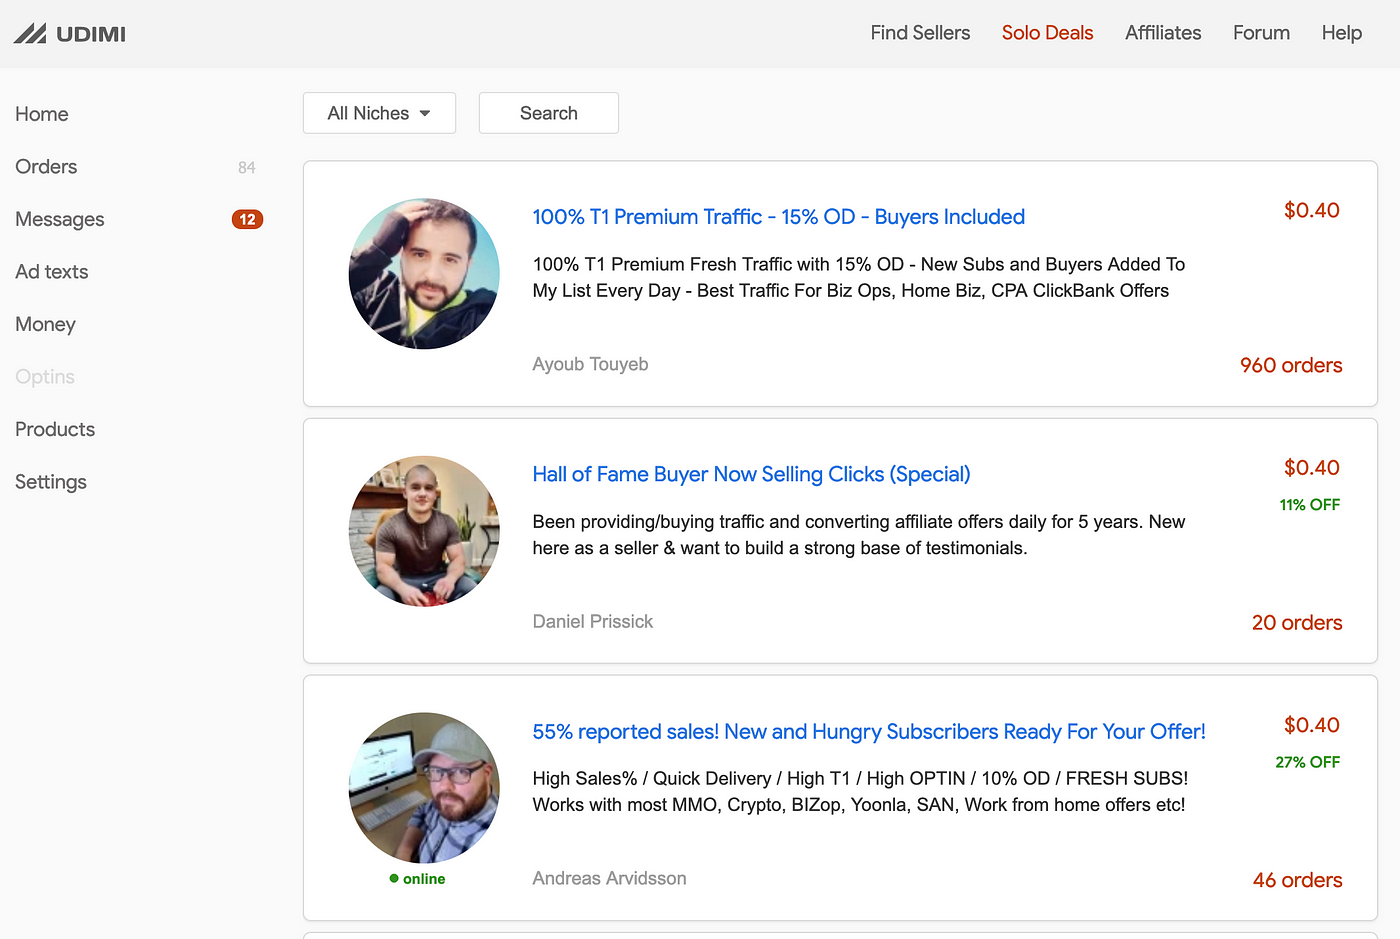This screenshot has width=1400, height=939.
Task: Open '100% T1 Premium Traffic' deal
Action: click(x=778, y=217)
